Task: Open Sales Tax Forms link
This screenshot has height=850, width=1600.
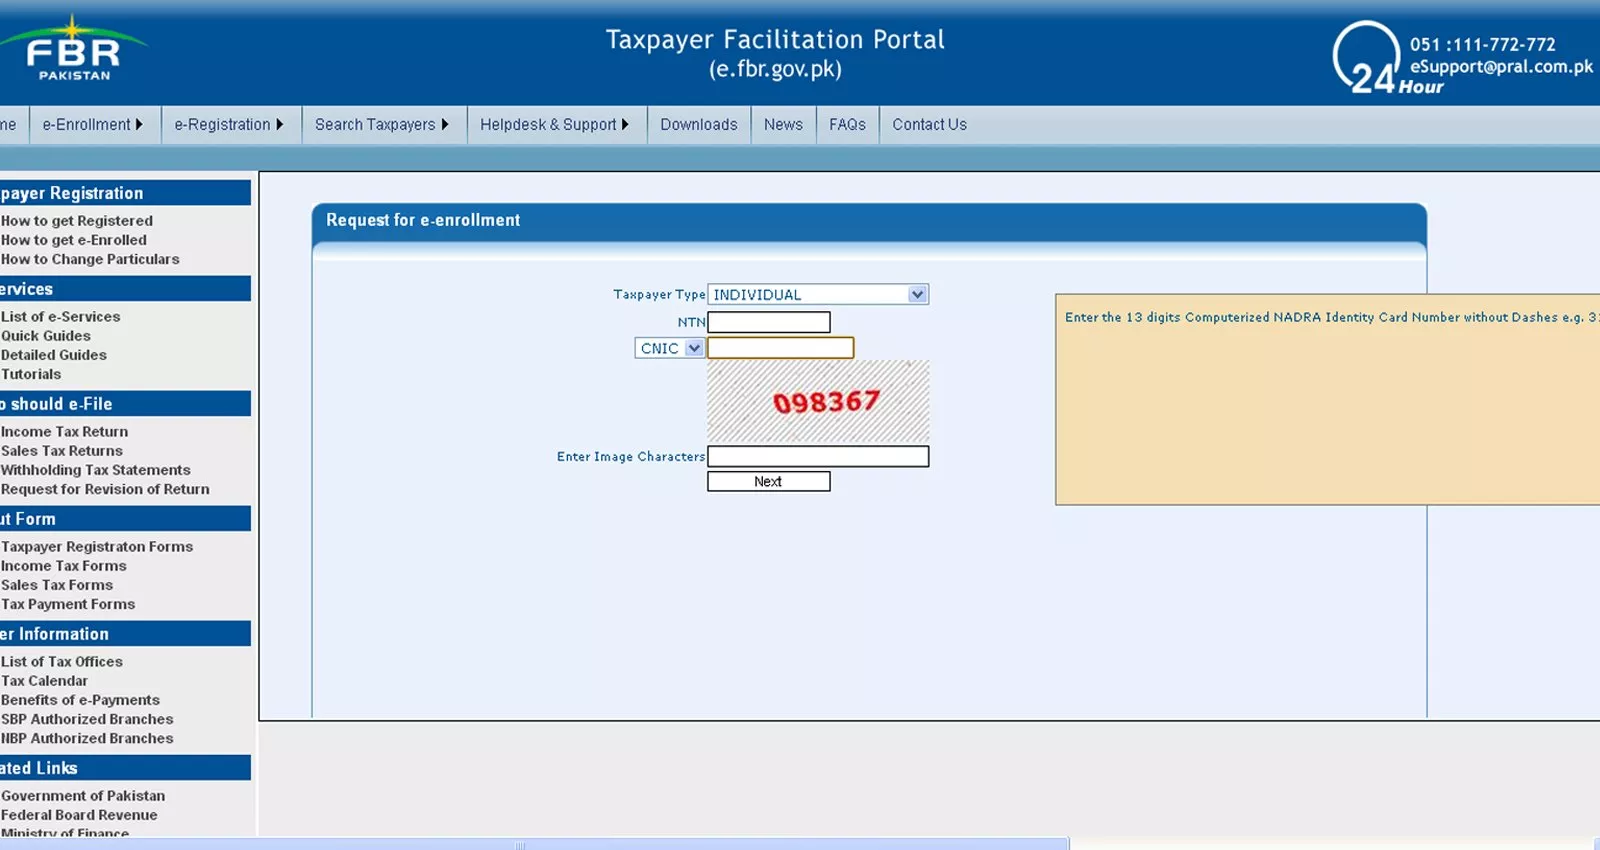Action: coord(57,585)
